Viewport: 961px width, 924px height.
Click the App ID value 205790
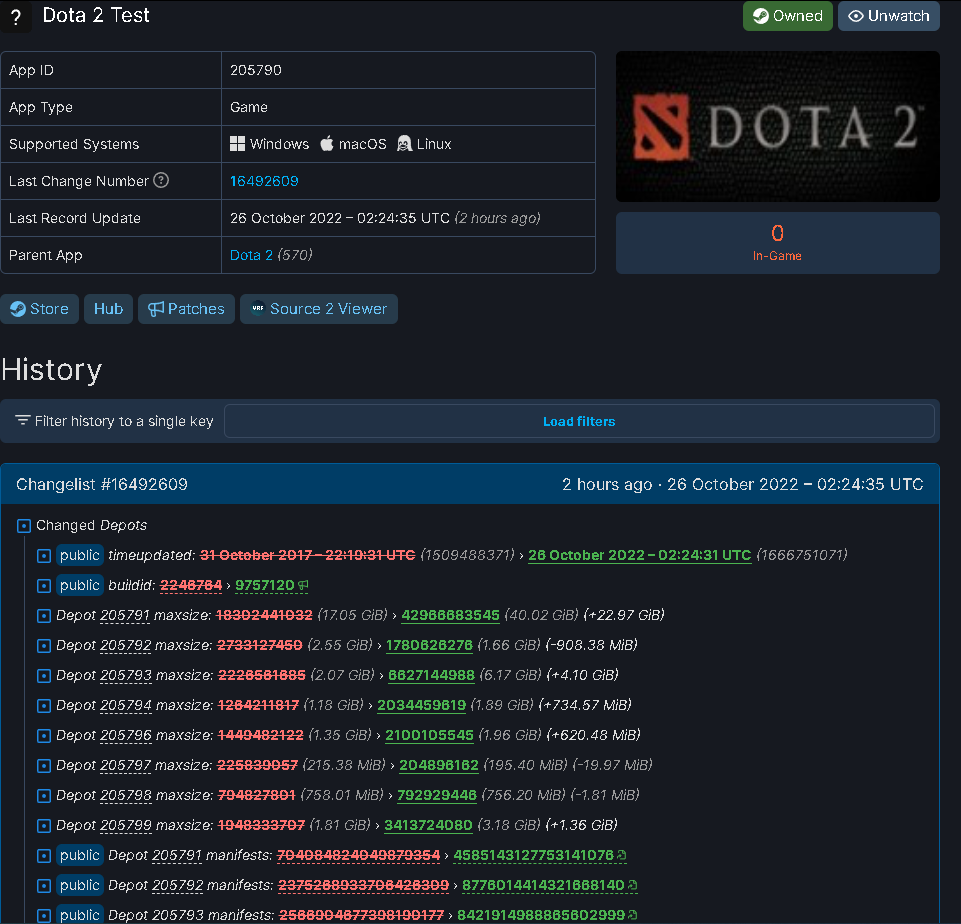point(256,70)
